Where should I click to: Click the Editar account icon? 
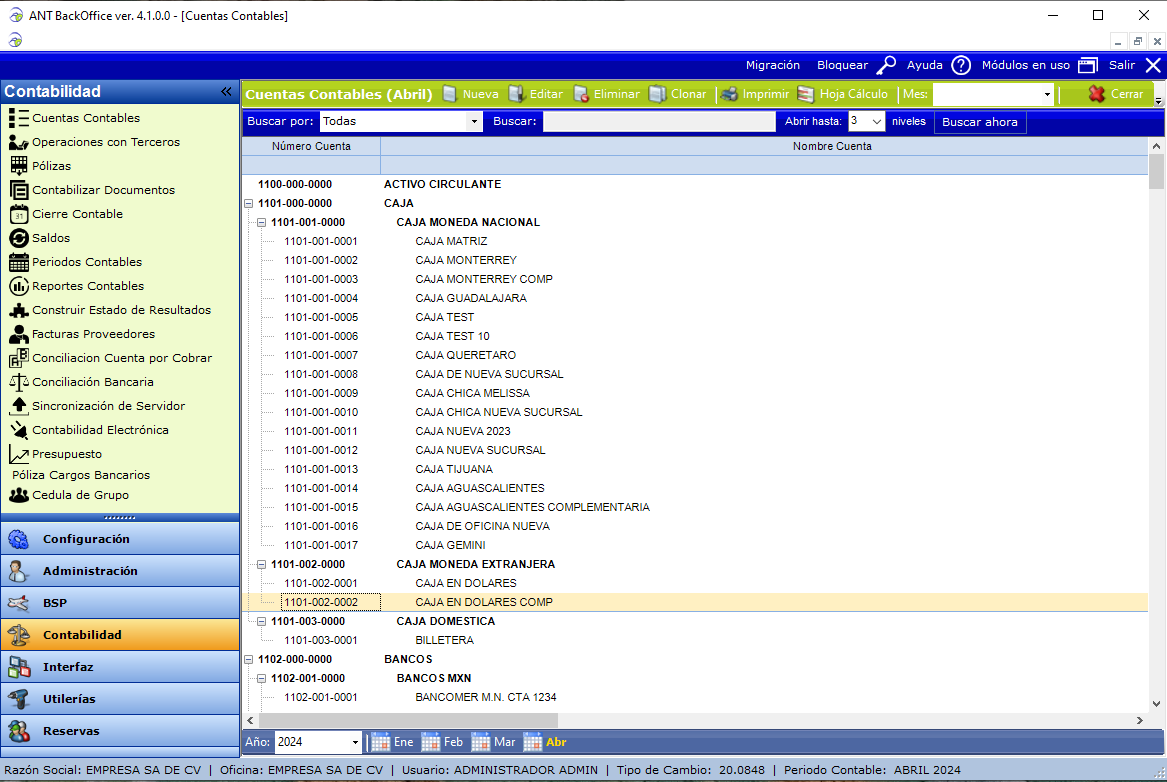pos(517,94)
